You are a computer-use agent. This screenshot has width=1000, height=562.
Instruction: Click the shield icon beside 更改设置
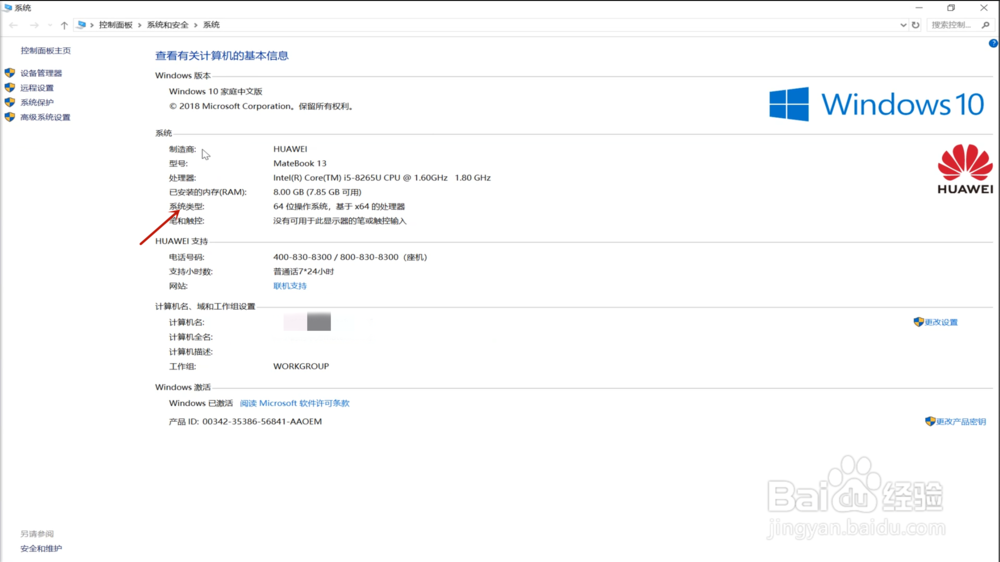tap(918, 322)
